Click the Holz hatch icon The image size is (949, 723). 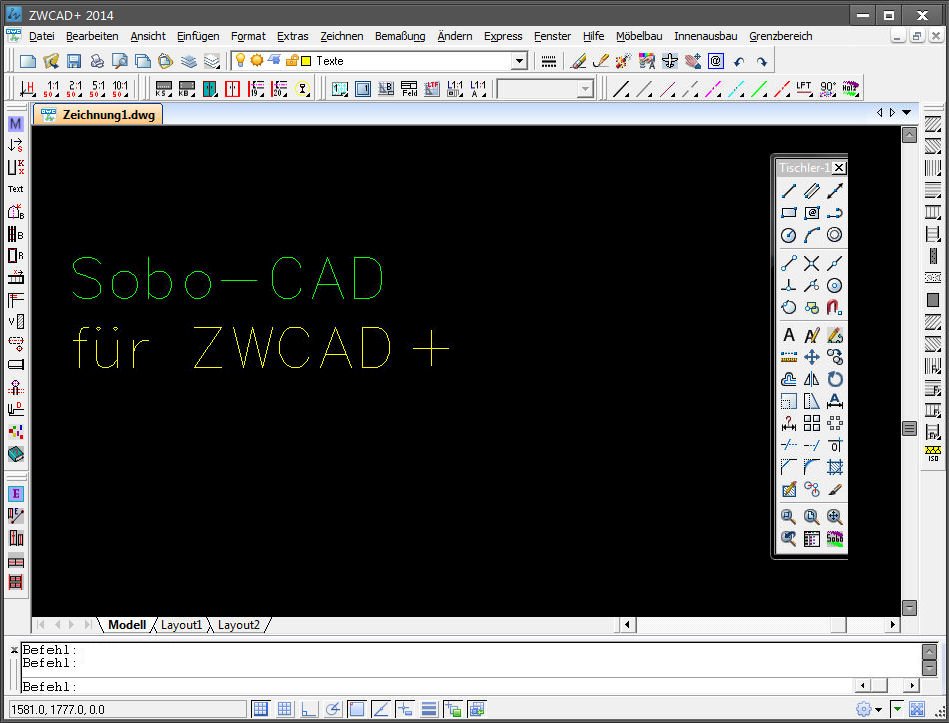click(x=850, y=89)
